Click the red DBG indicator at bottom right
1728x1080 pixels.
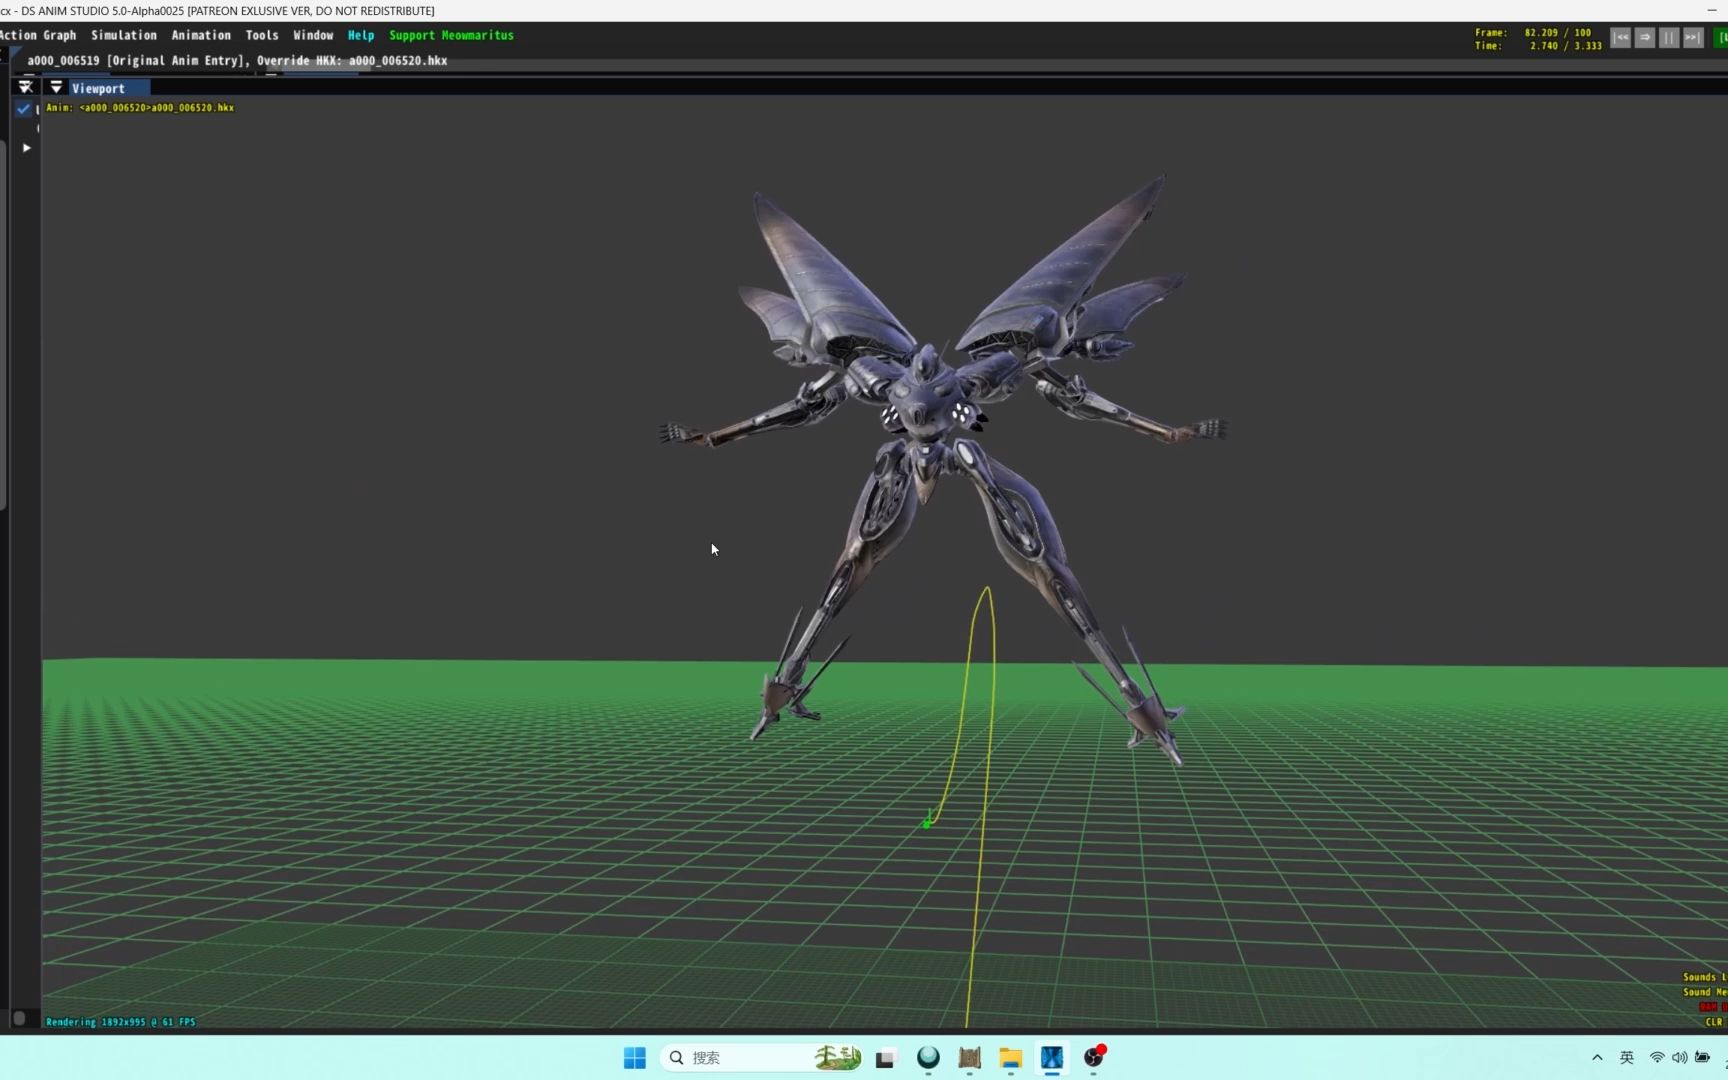[1713, 1007]
